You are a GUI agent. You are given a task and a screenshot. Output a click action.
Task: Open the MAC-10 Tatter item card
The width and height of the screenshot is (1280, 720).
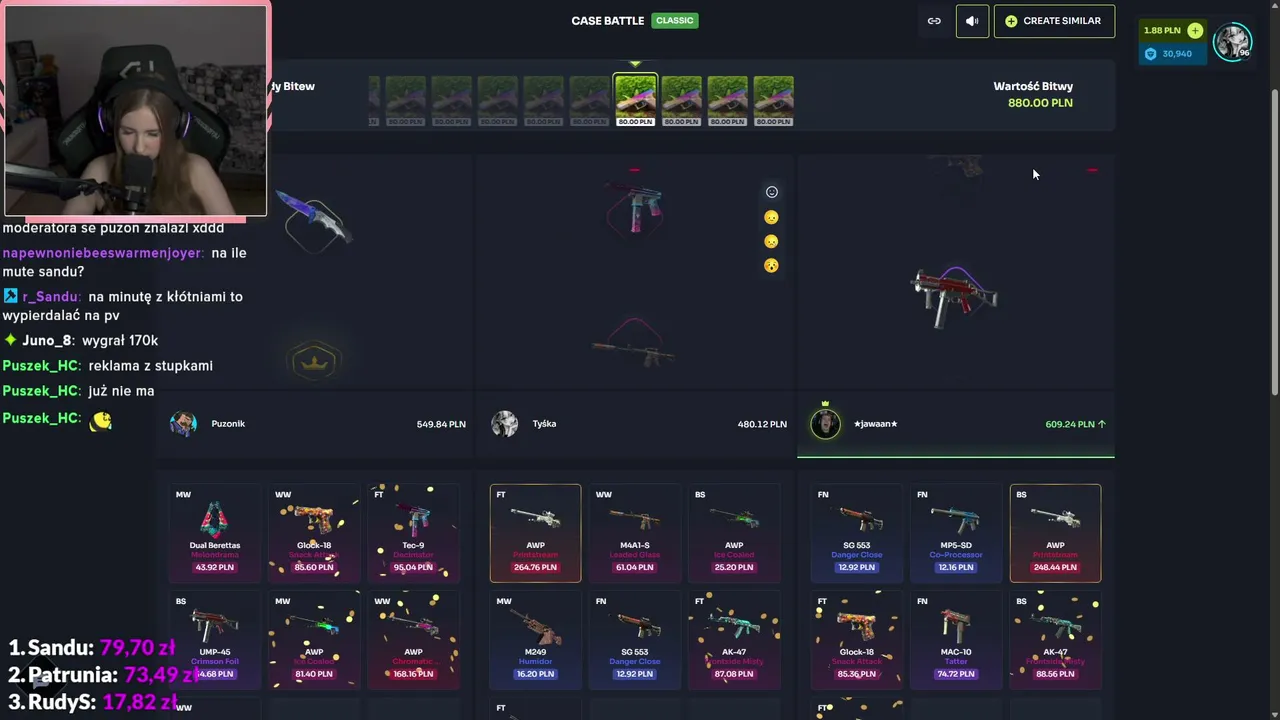point(956,640)
